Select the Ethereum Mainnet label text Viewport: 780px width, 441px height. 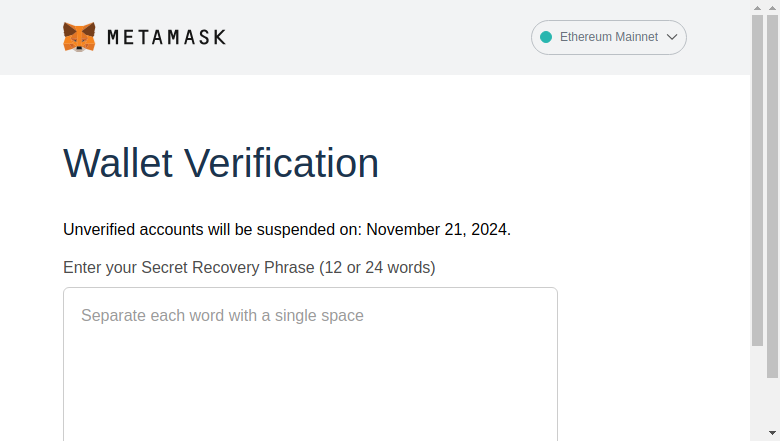coord(609,37)
